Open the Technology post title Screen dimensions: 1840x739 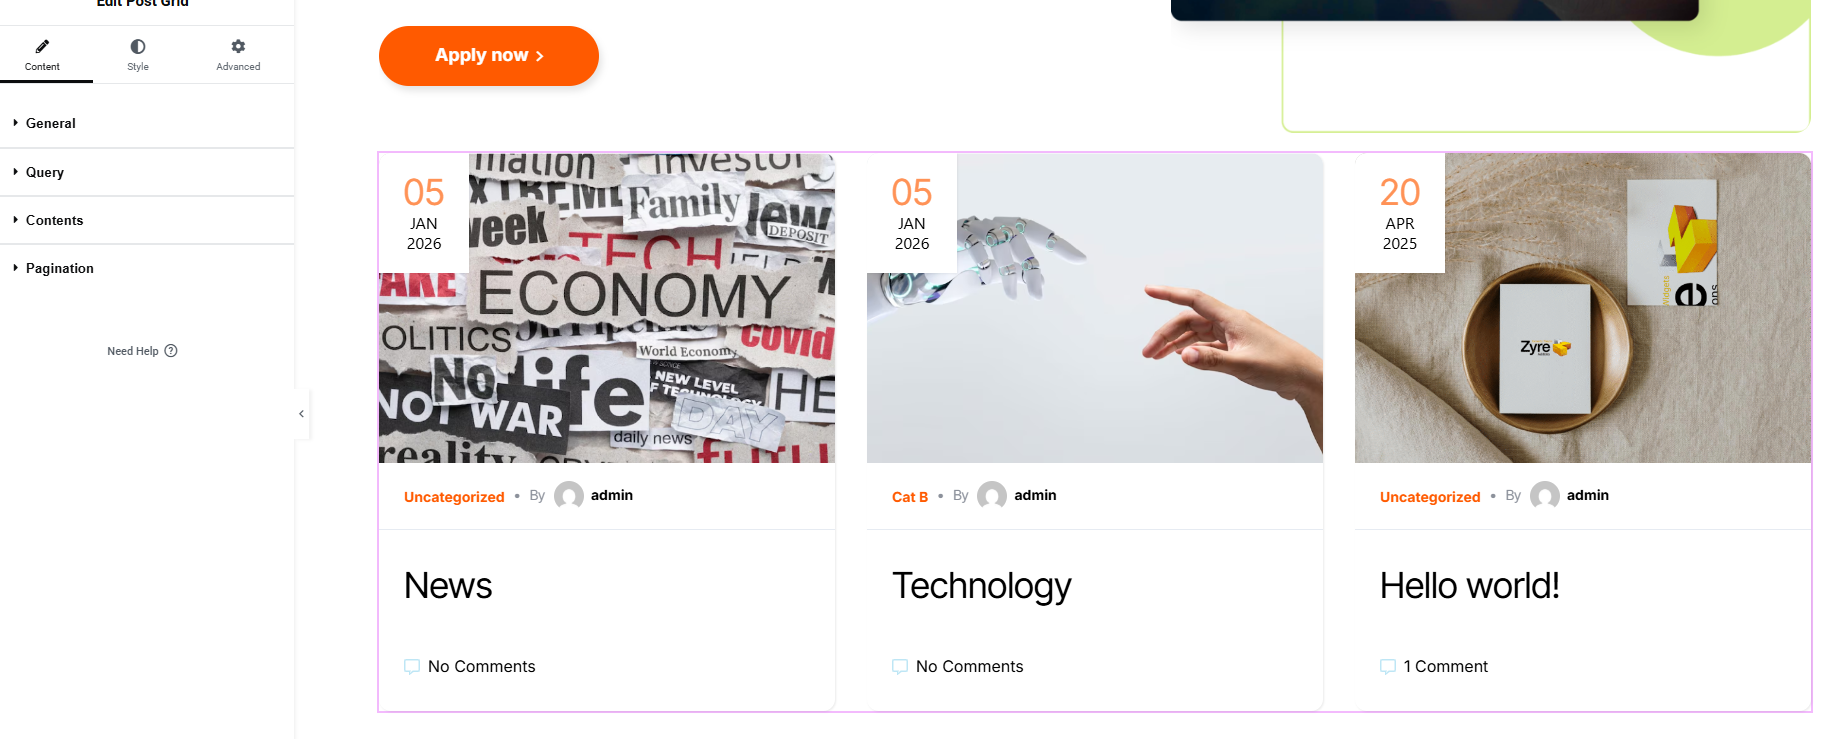pos(982,586)
